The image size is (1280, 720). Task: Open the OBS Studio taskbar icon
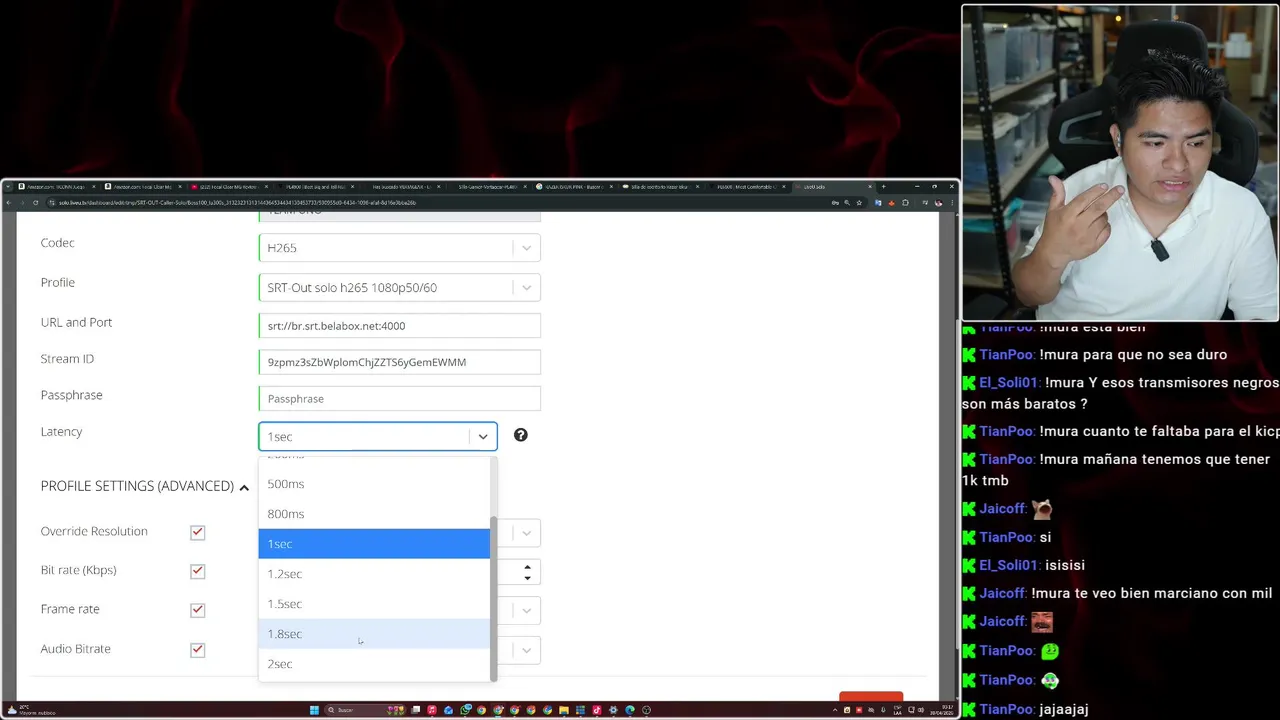click(x=646, y=710)
